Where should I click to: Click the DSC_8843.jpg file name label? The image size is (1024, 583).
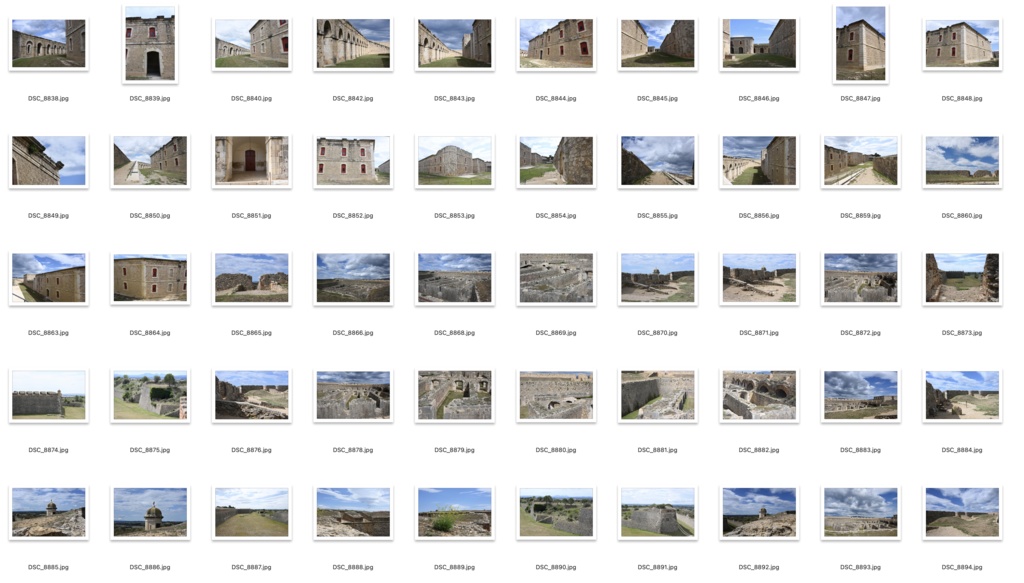pyautogui.click(x=455, y=99)
